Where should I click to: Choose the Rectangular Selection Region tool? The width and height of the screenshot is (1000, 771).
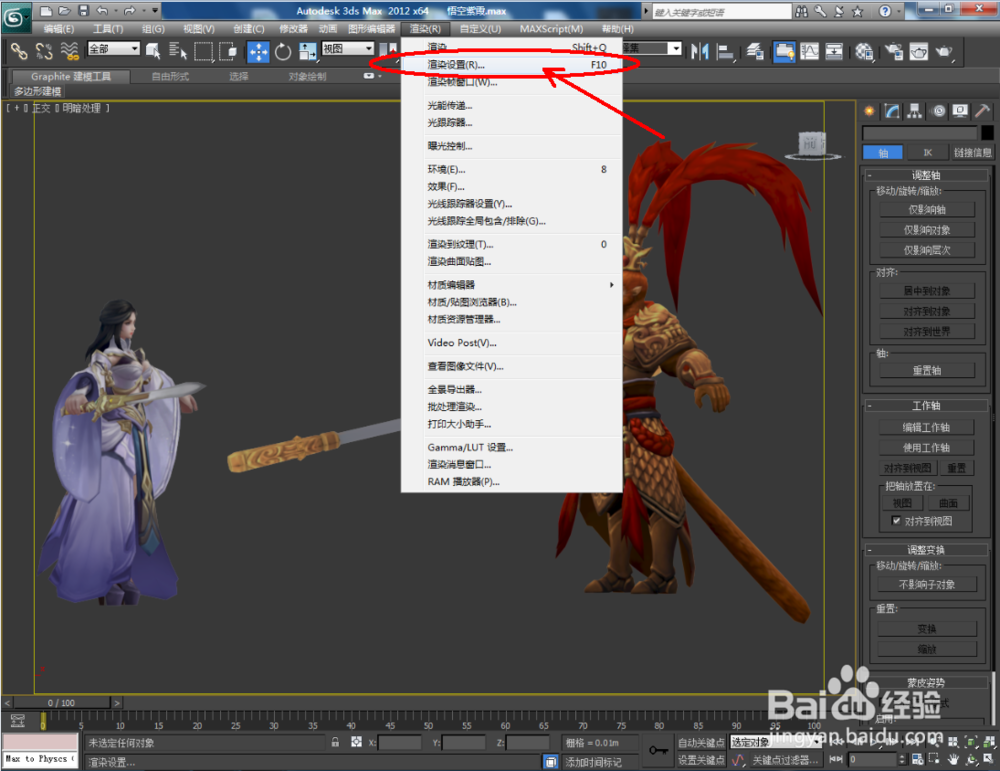pos(203,51)
